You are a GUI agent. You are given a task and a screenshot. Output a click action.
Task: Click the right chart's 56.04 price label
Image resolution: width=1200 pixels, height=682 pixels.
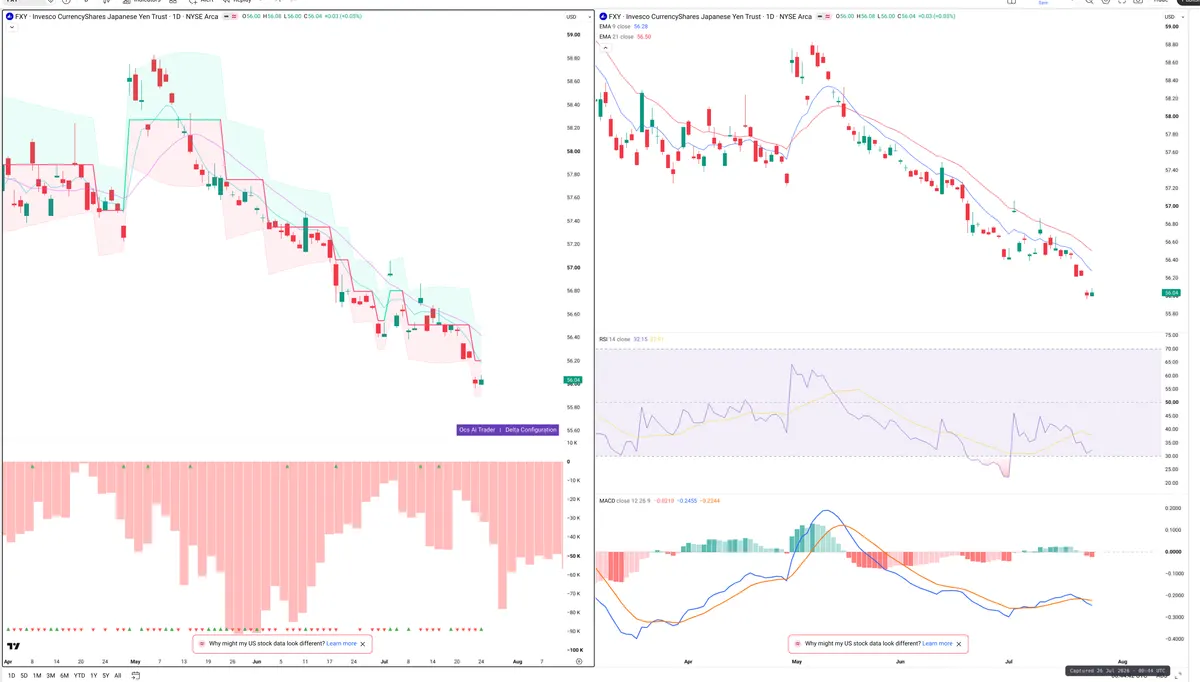point(1171,293)
